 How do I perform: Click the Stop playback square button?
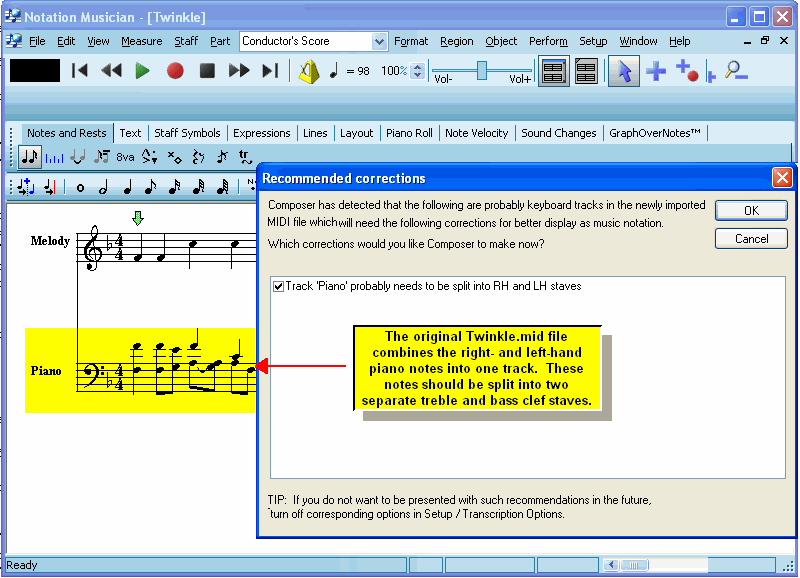point(207,71)
